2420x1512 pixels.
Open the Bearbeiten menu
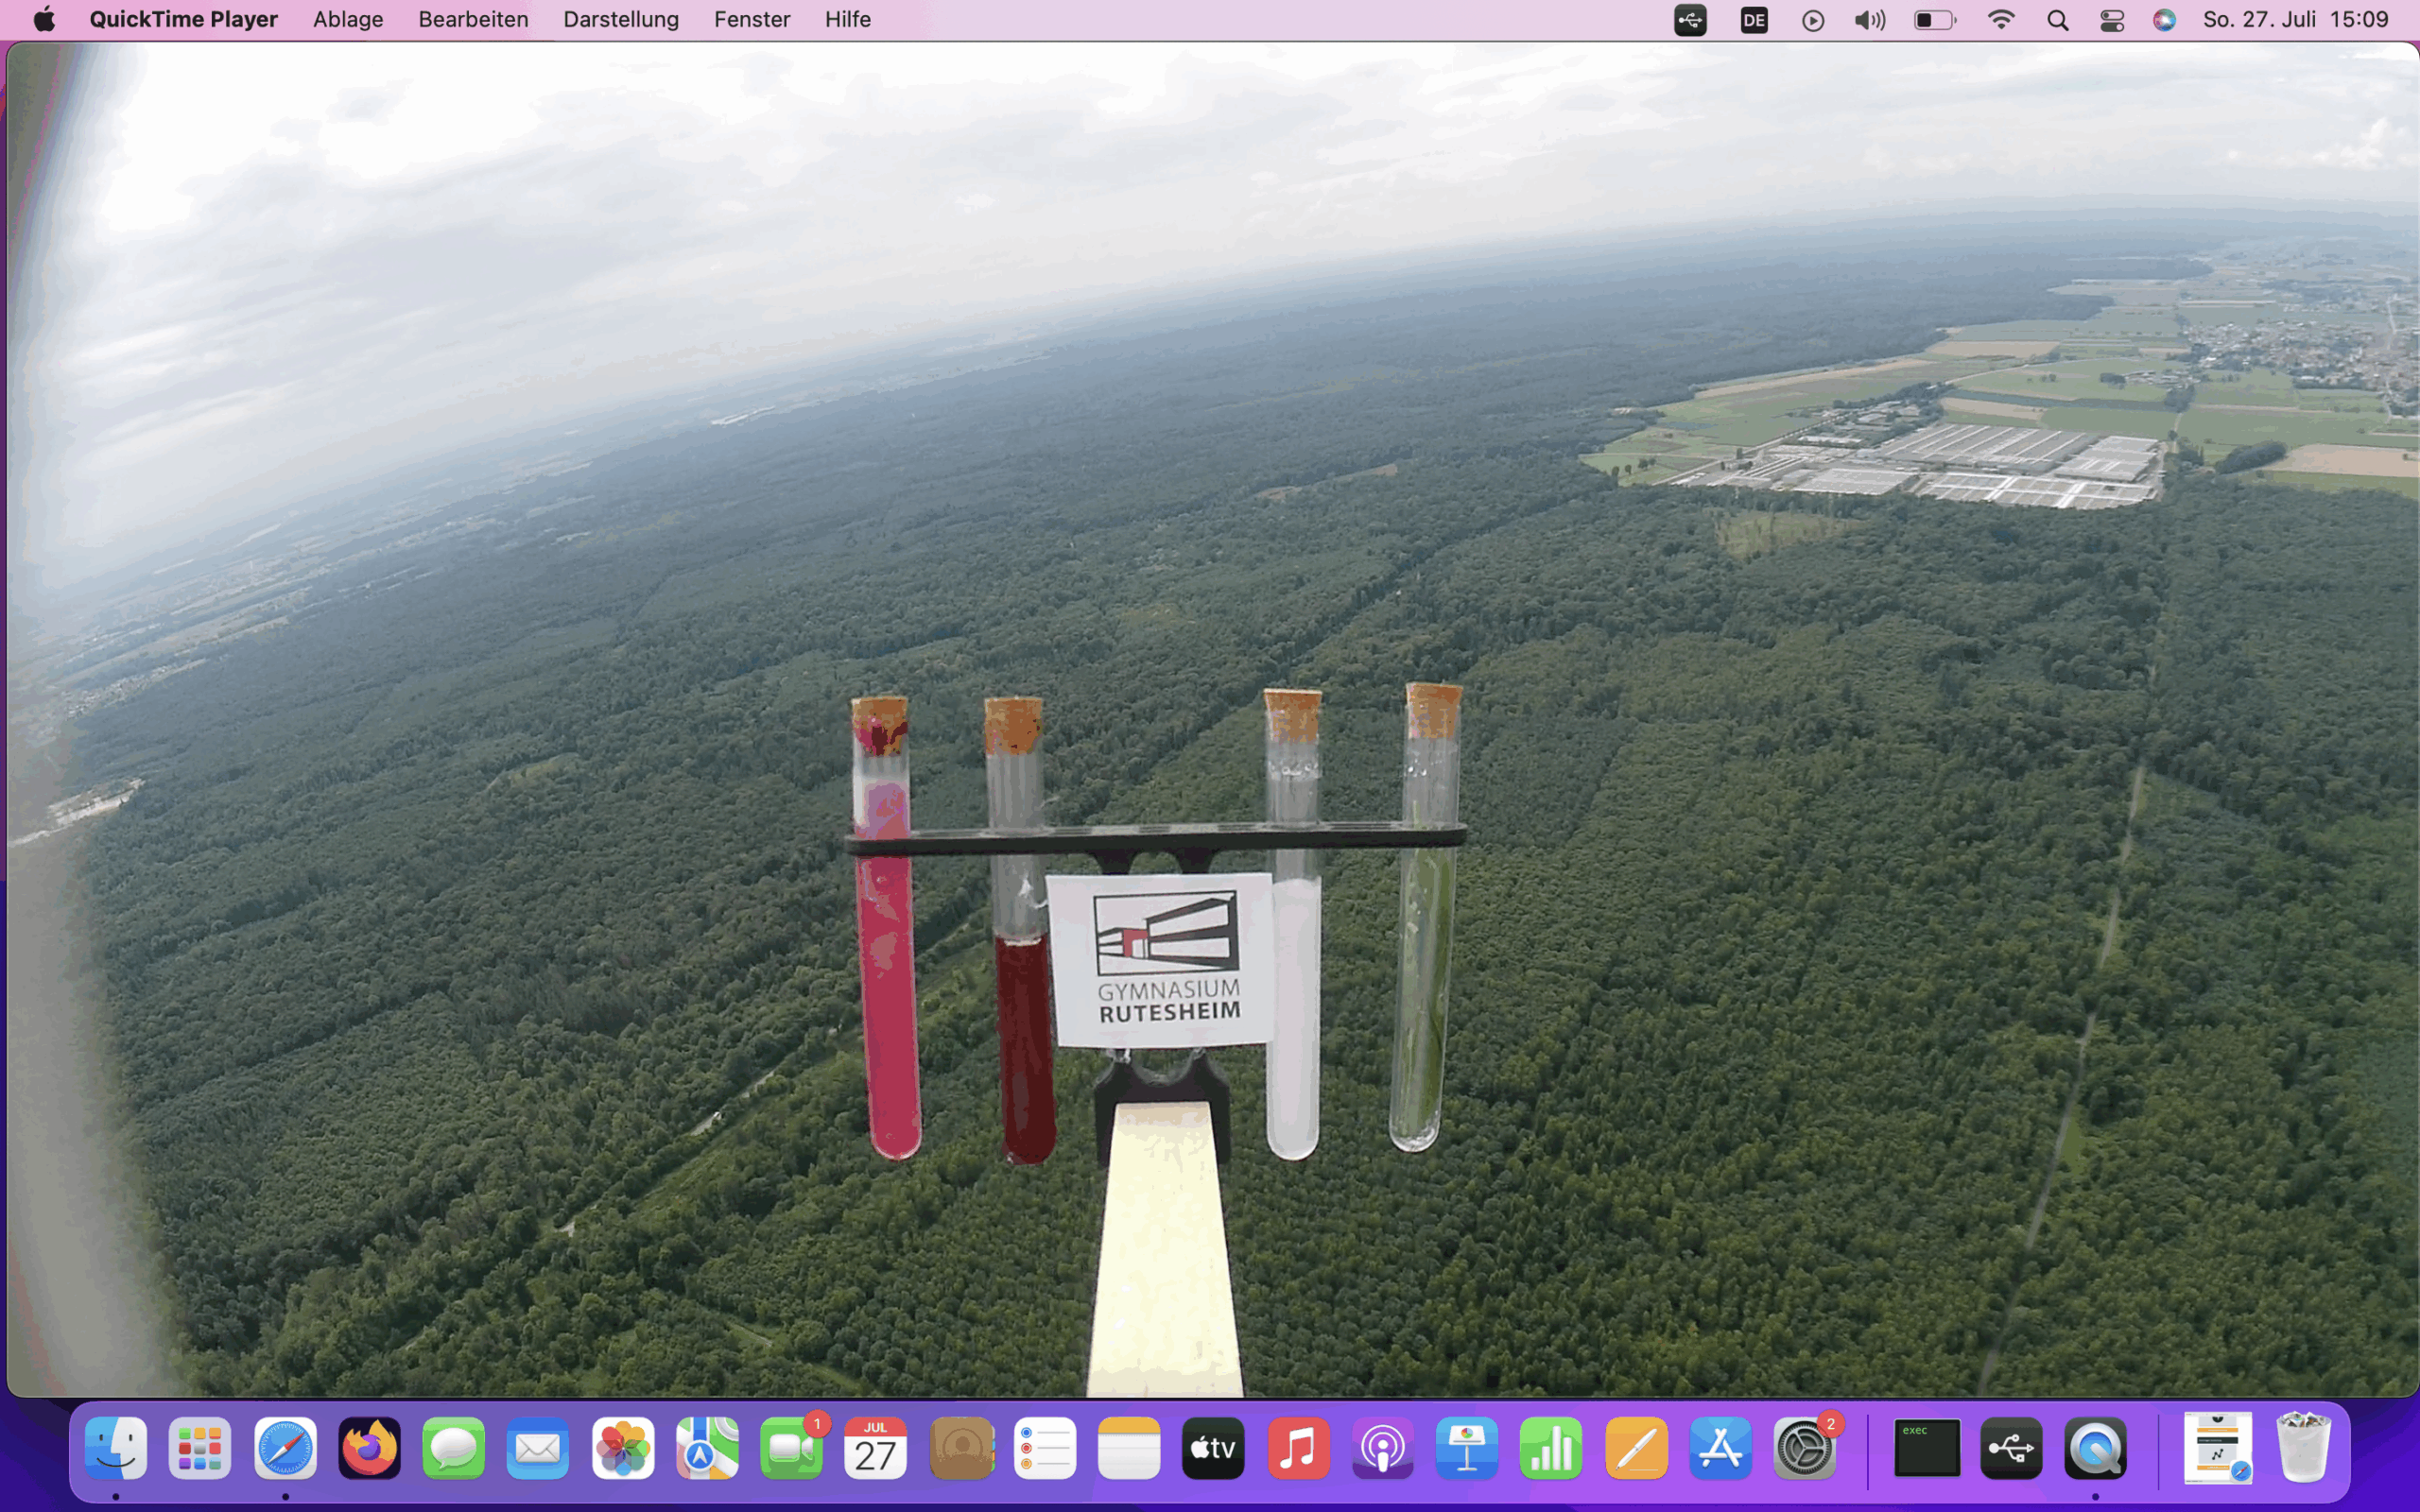pyautogui.click(x=473, y=19)
